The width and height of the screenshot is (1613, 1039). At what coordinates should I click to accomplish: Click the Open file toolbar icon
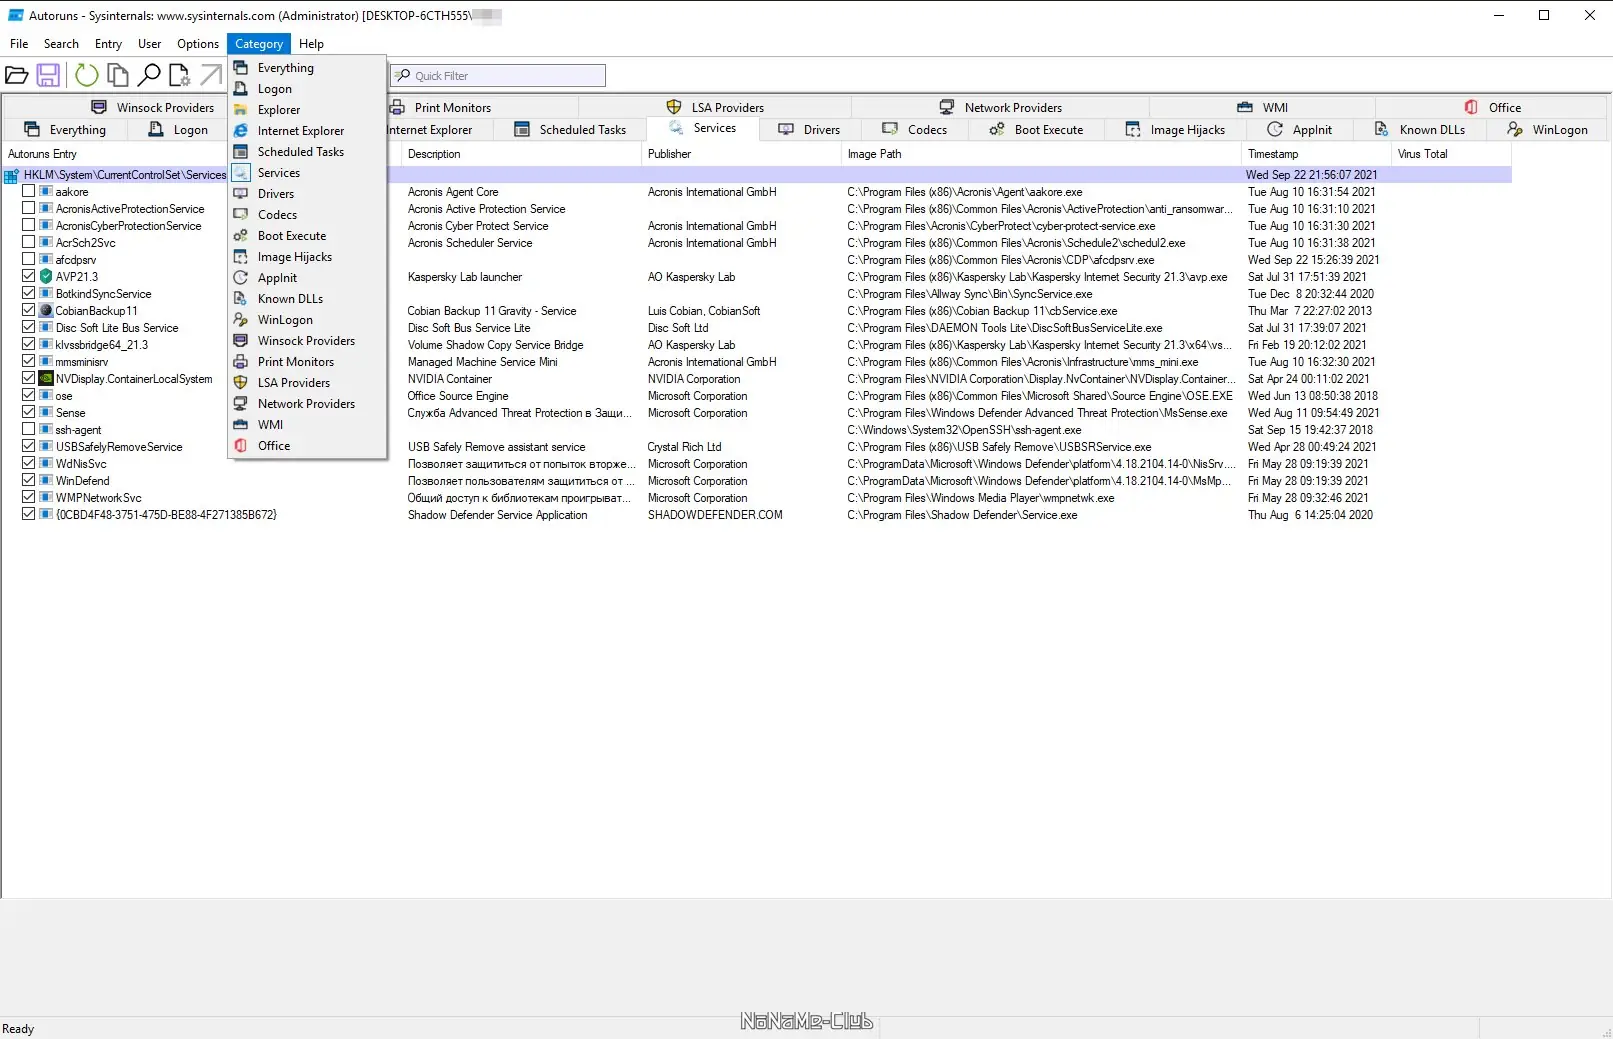point(16,75)
